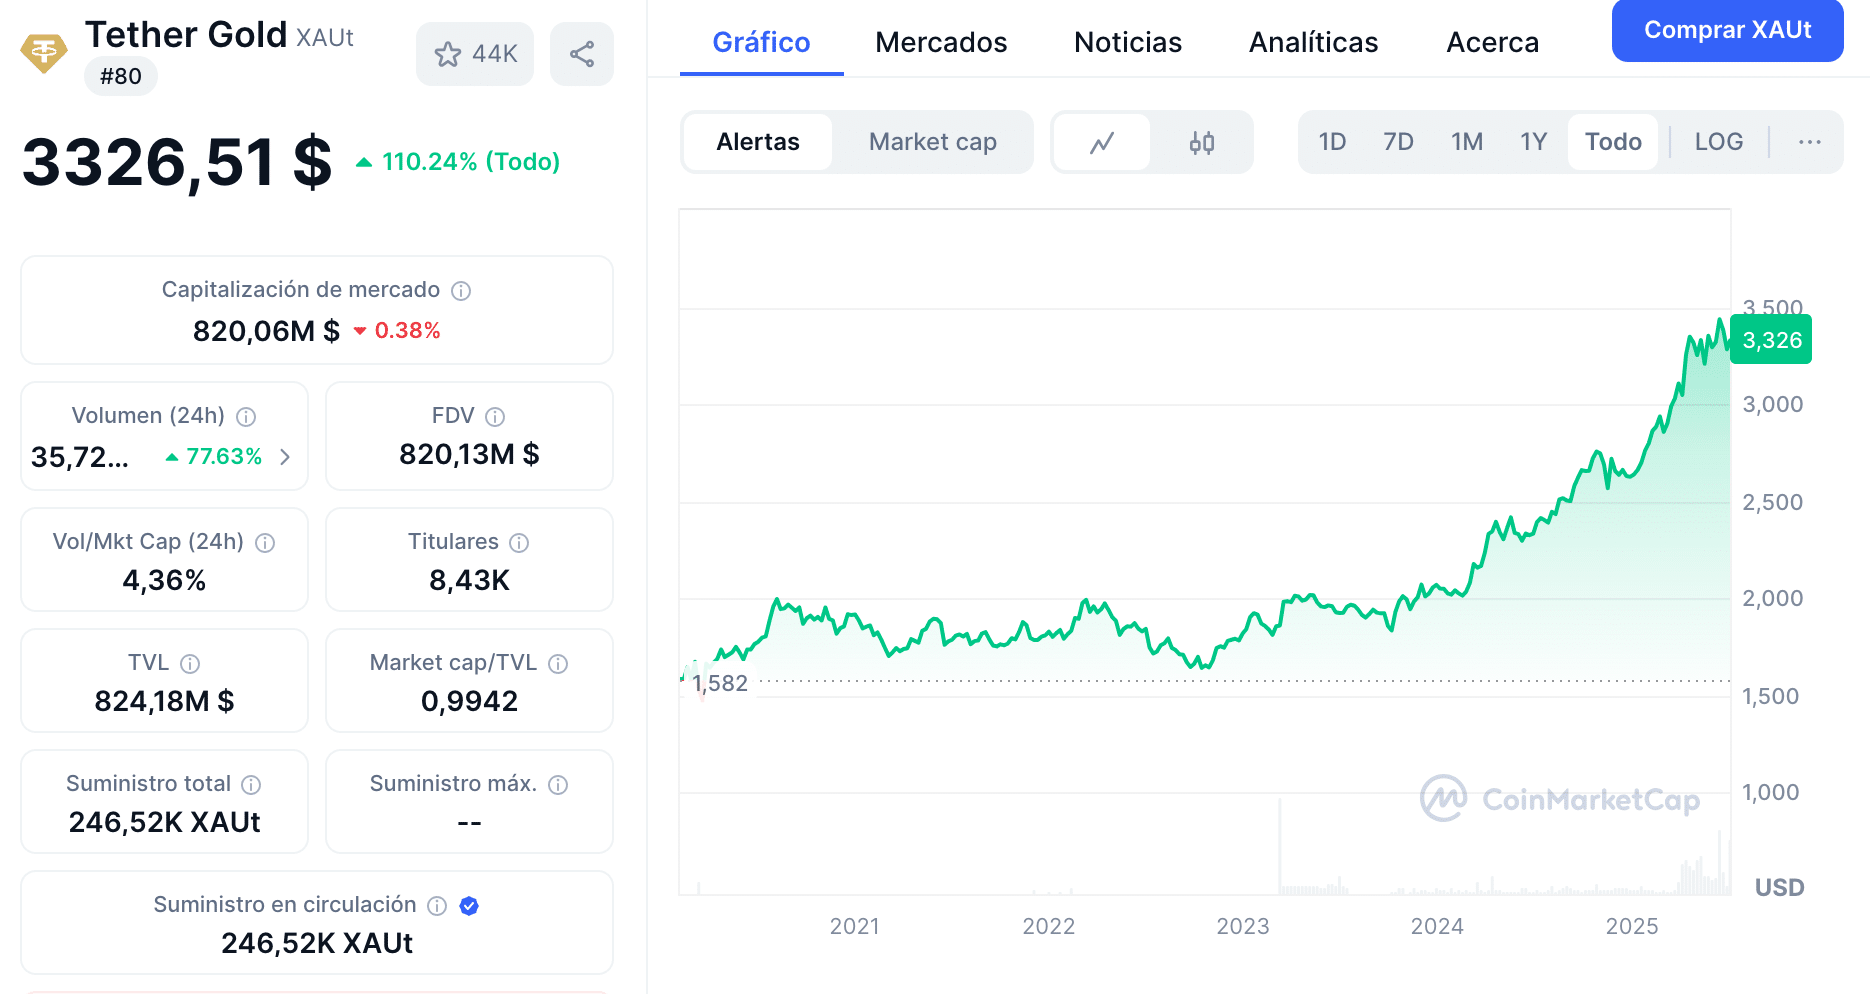1870x994 pixels.
Task: Open the three-dots chart options menu
Action: (x=1810, y=142)
